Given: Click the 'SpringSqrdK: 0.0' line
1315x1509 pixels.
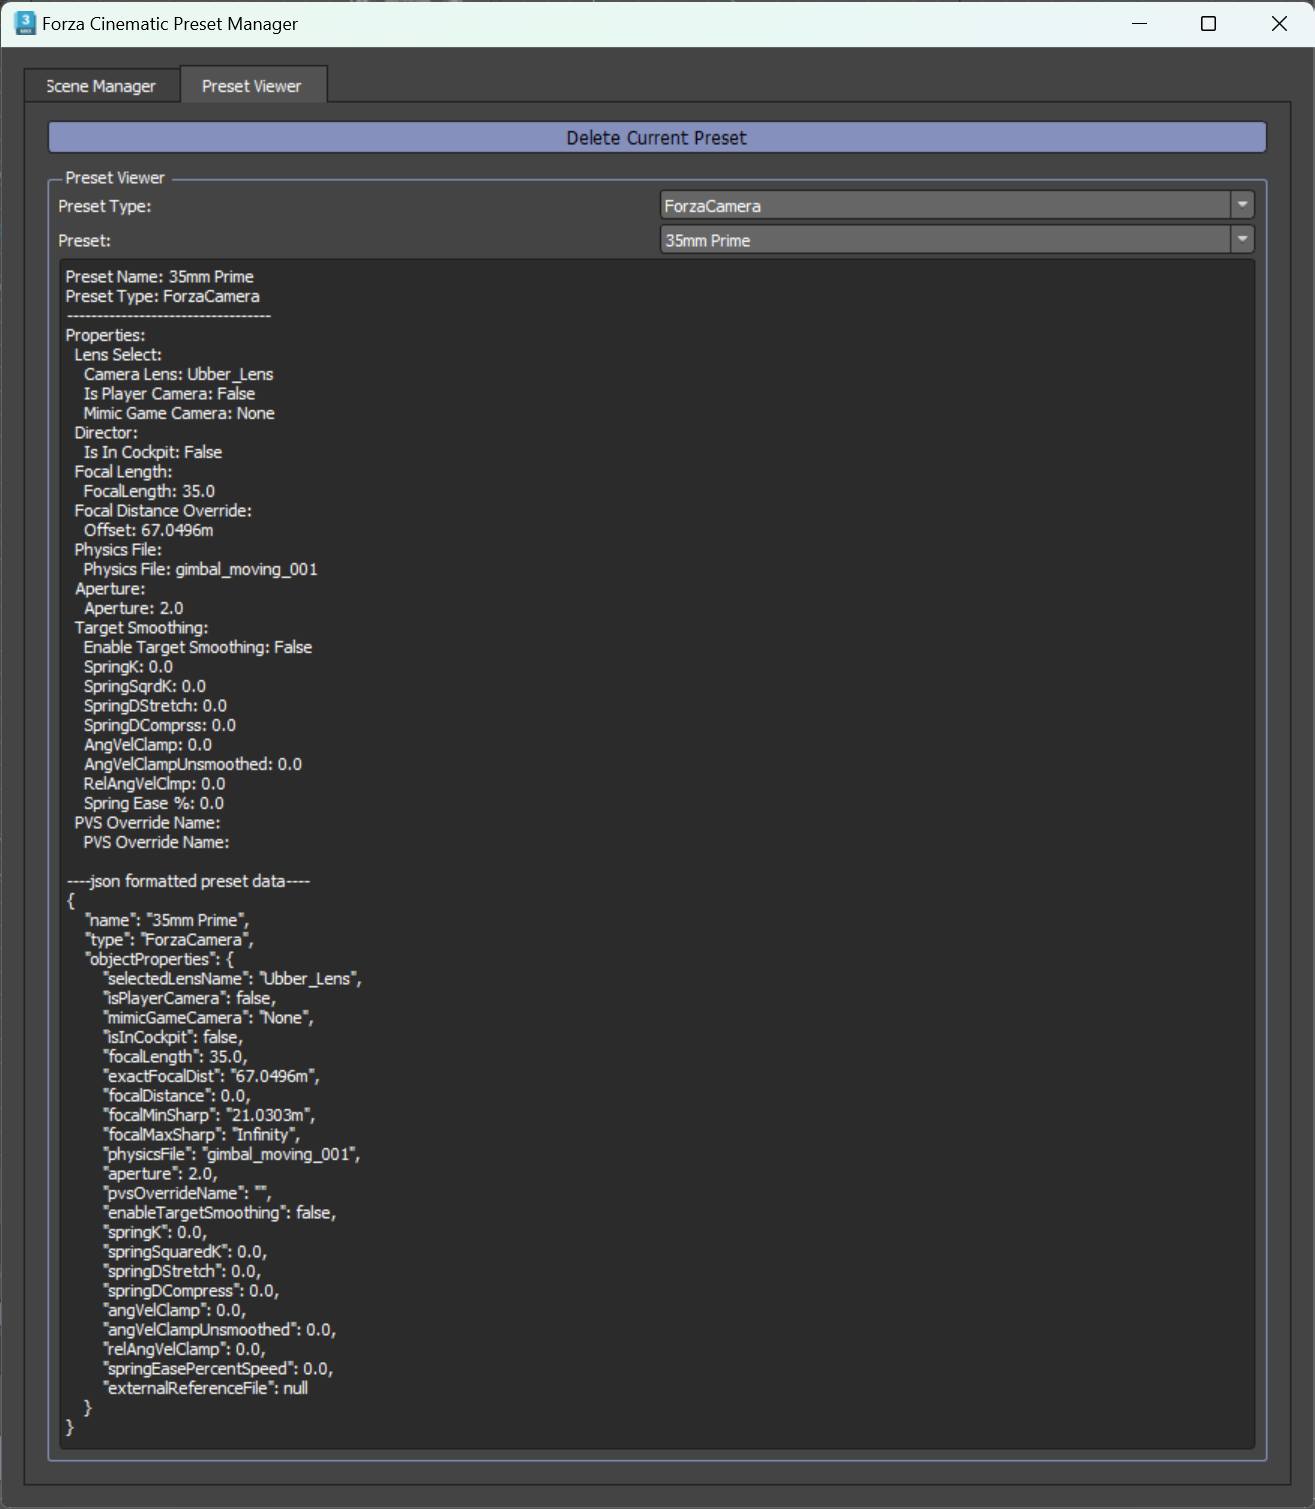Looking at the screenshot, I should [145, 687].
